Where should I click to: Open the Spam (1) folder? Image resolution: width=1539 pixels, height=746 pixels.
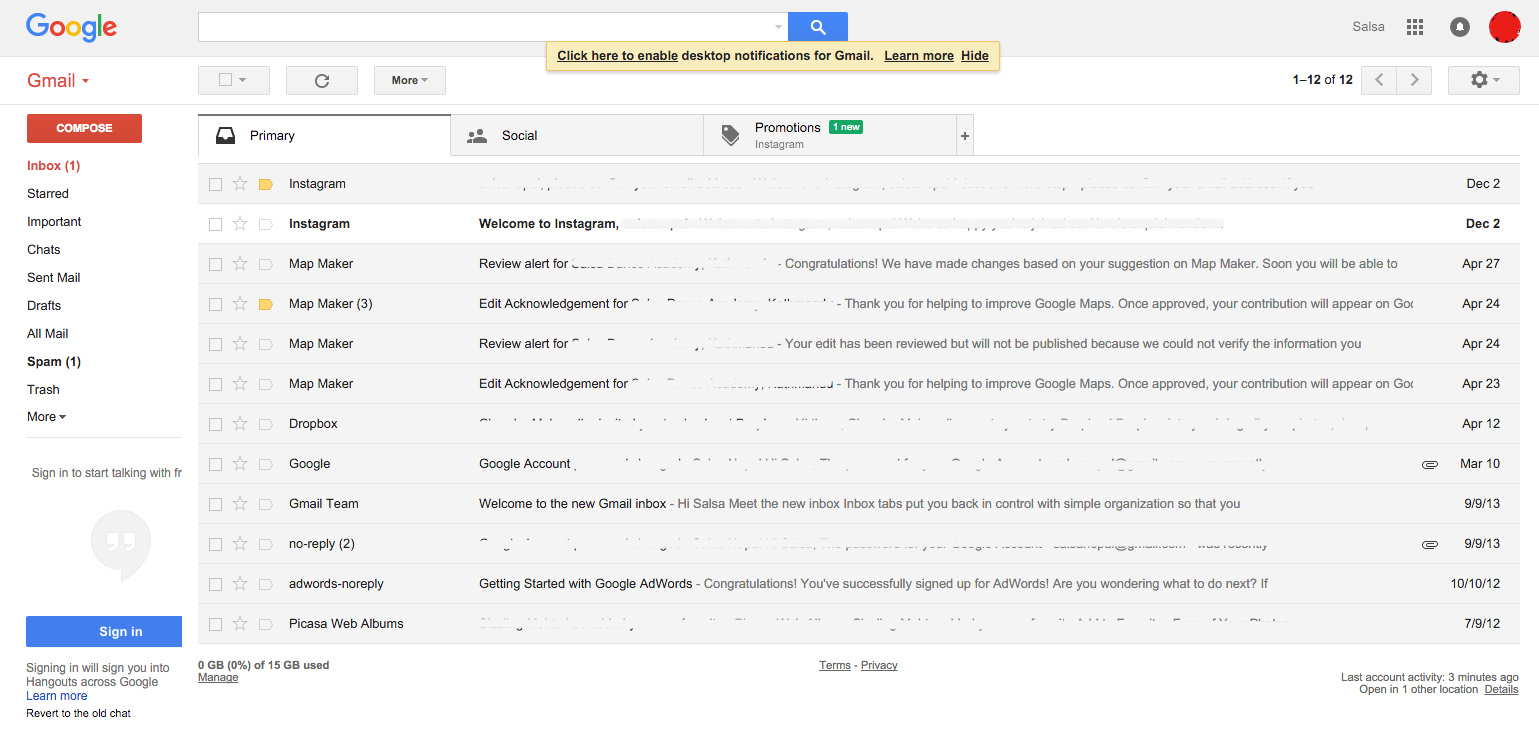tap(54, 362)
